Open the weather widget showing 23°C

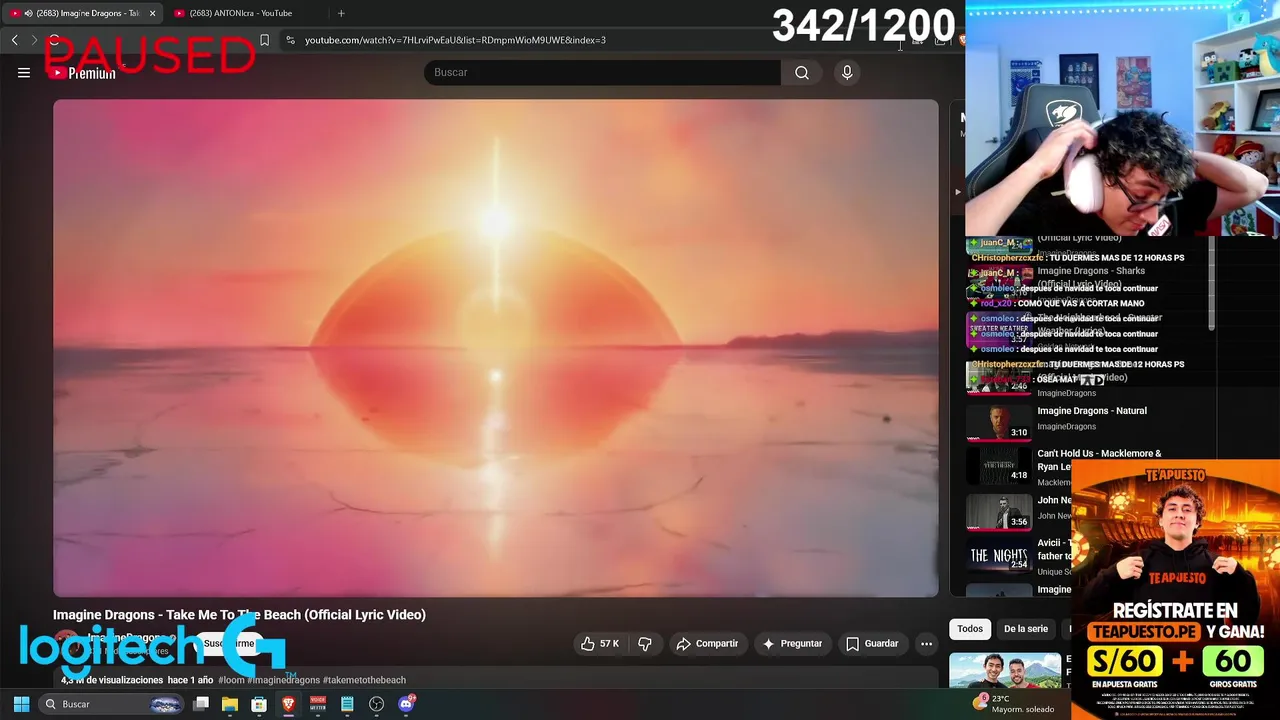[1014, 704]
